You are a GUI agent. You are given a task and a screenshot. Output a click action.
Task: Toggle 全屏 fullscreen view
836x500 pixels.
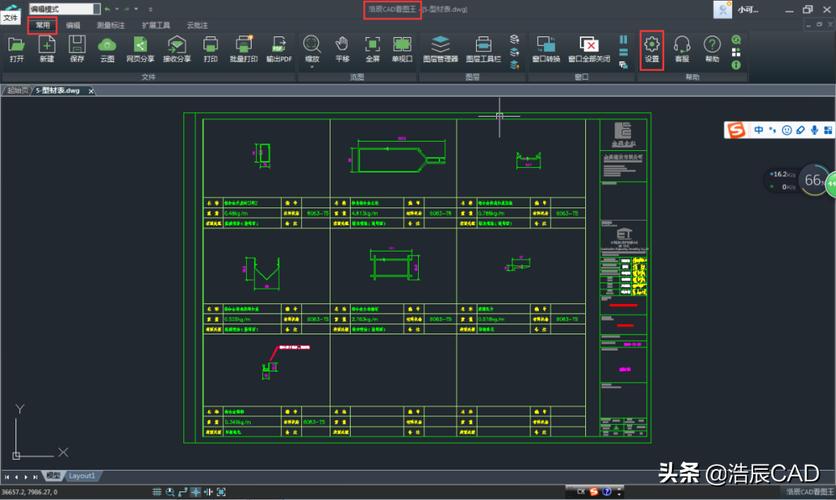(372, 48)
